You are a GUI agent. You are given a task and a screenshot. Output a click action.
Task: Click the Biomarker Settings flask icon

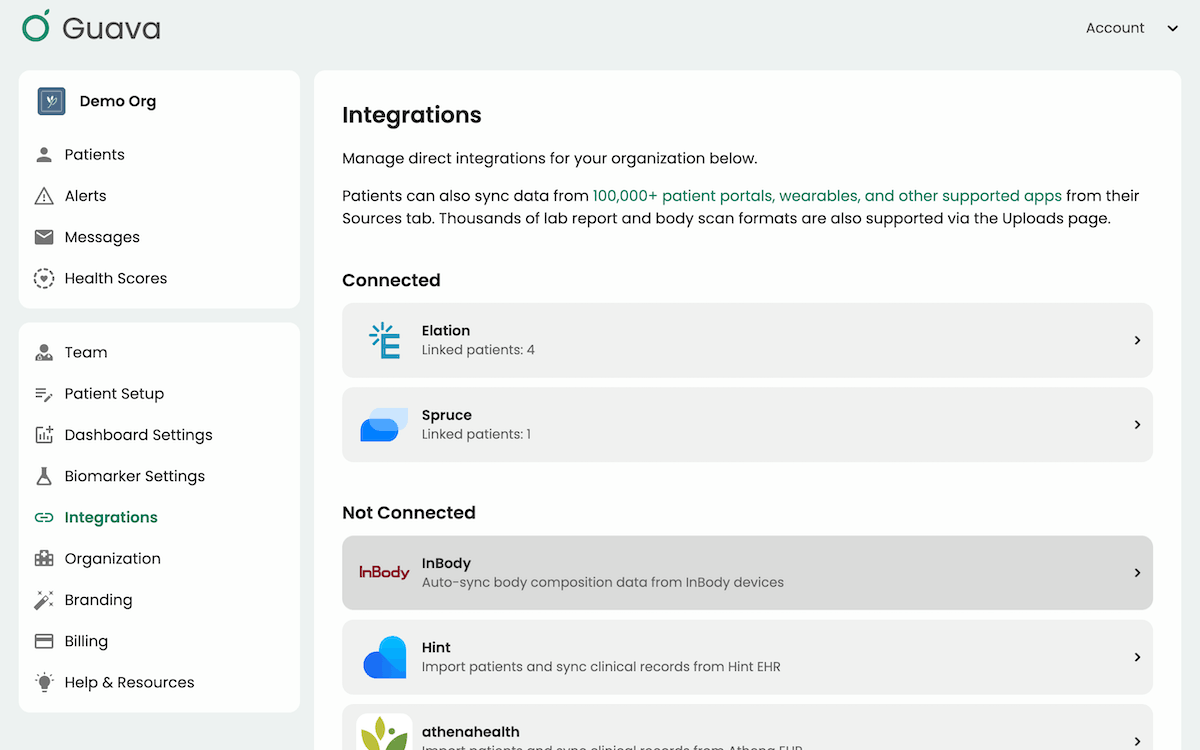44,476
